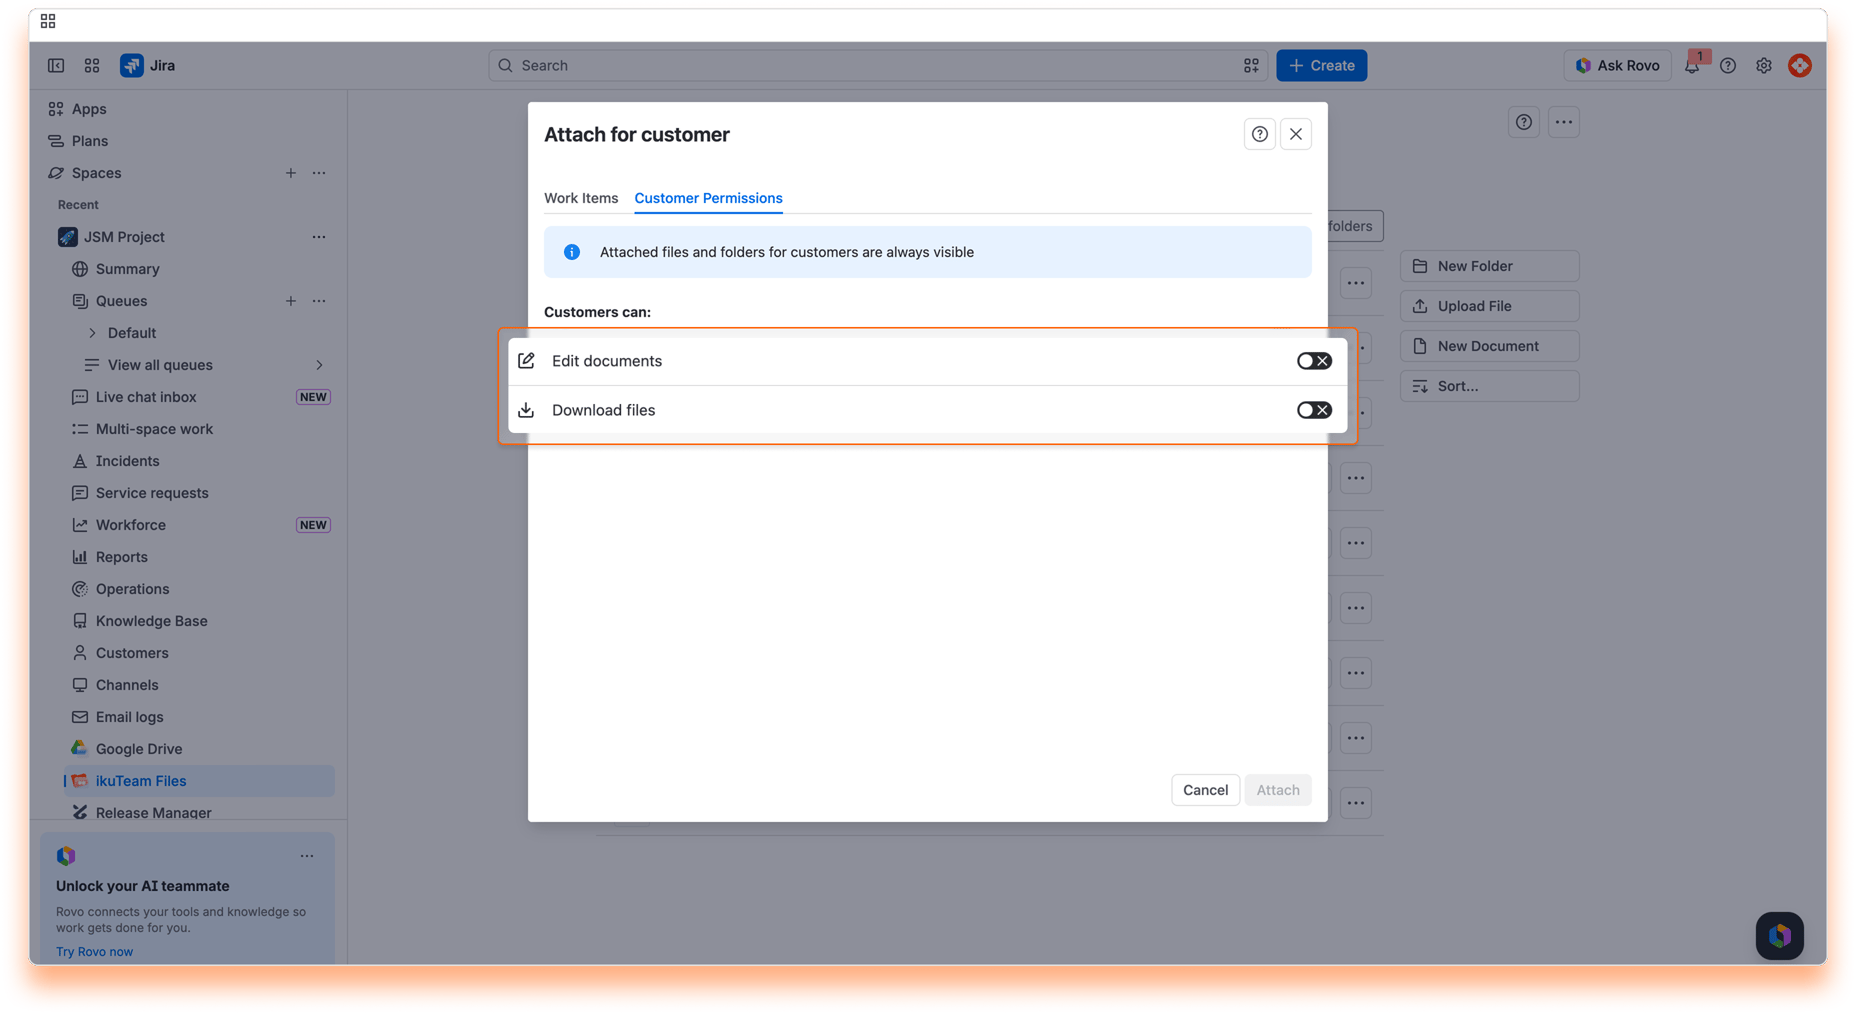This screenshot has height=1014, width=1856.
Task: Open Plans in the sidebar
Action: click(x=90, y=141)
